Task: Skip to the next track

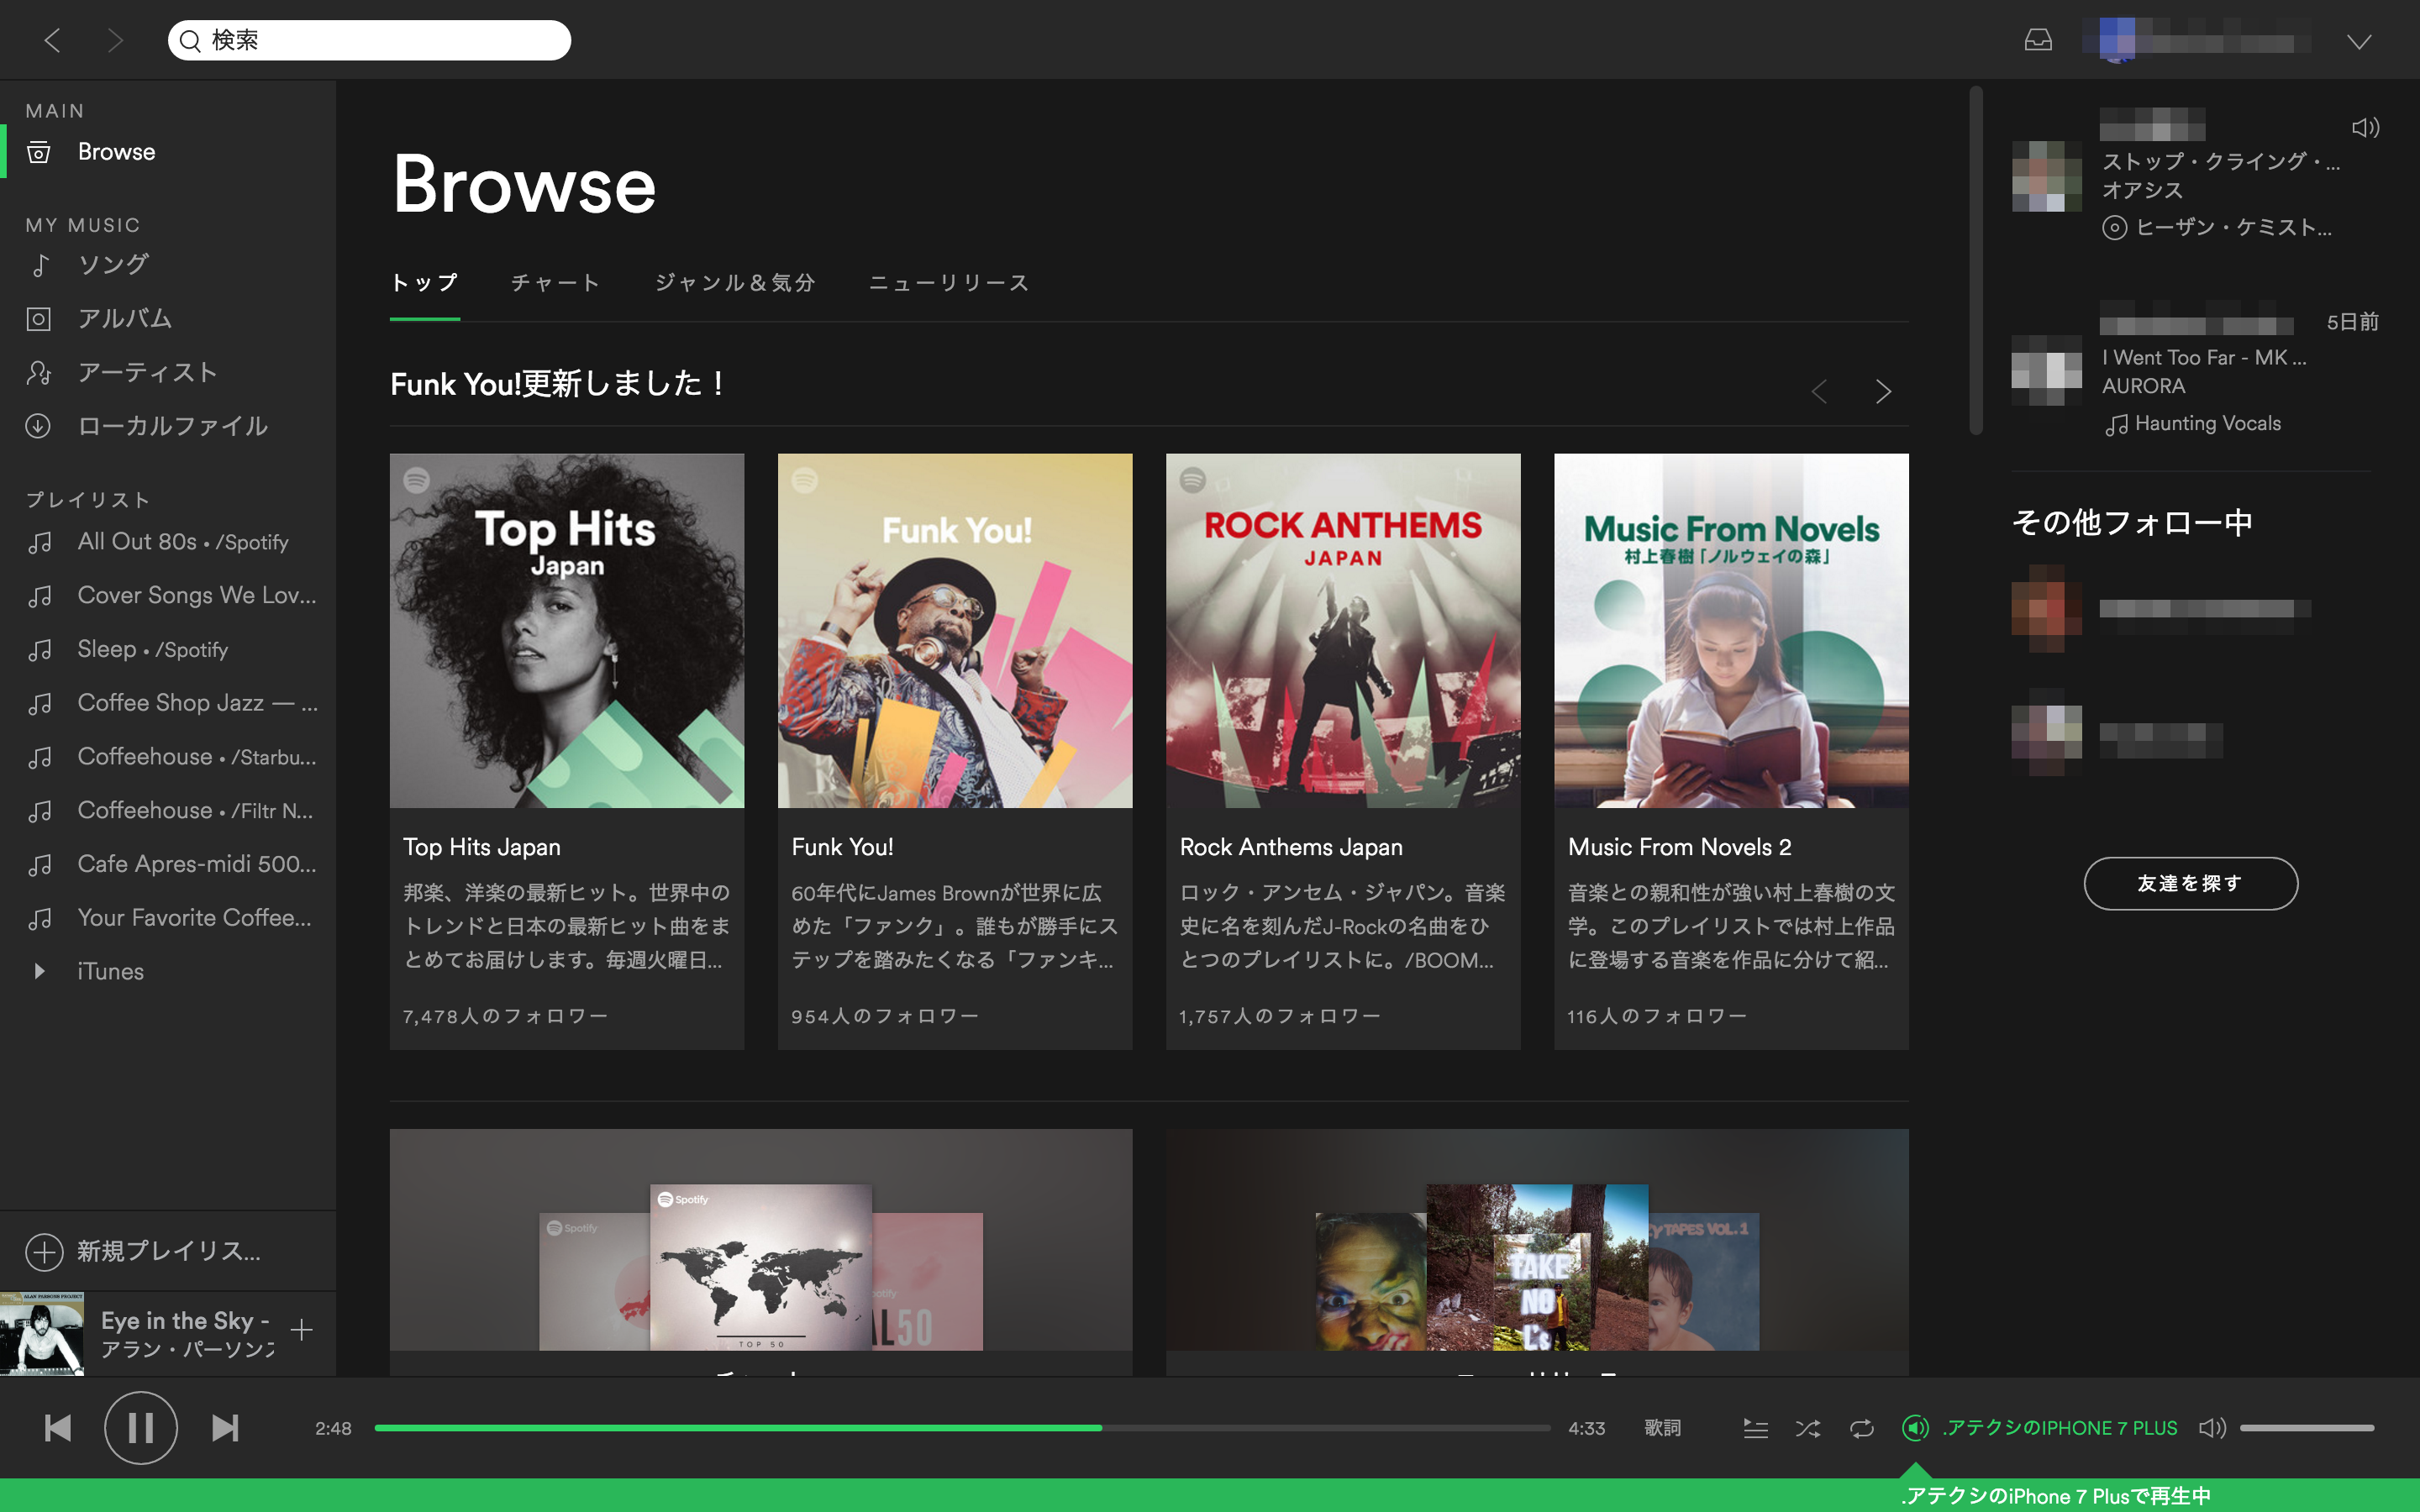Action: point(225,1428)
